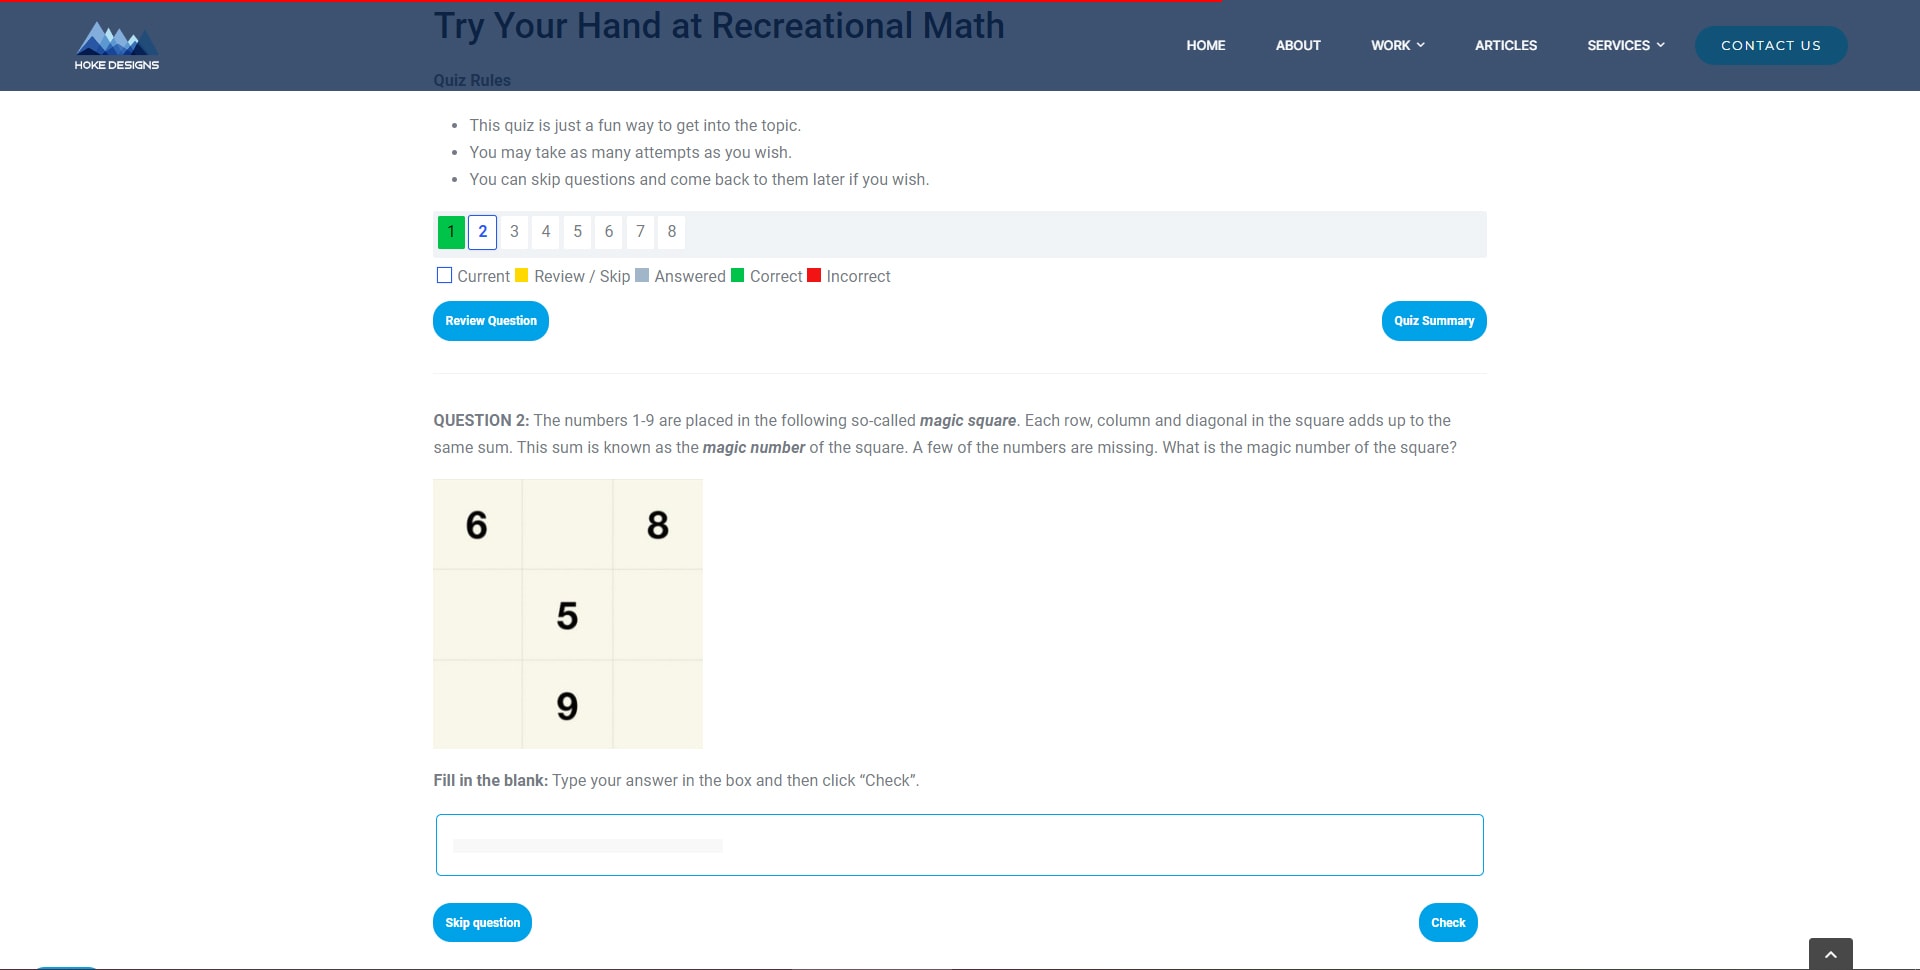The width and height of the screenshot is (1920, 970).
Task: Expand the Services menu chevron
Action: (1660, 45)
